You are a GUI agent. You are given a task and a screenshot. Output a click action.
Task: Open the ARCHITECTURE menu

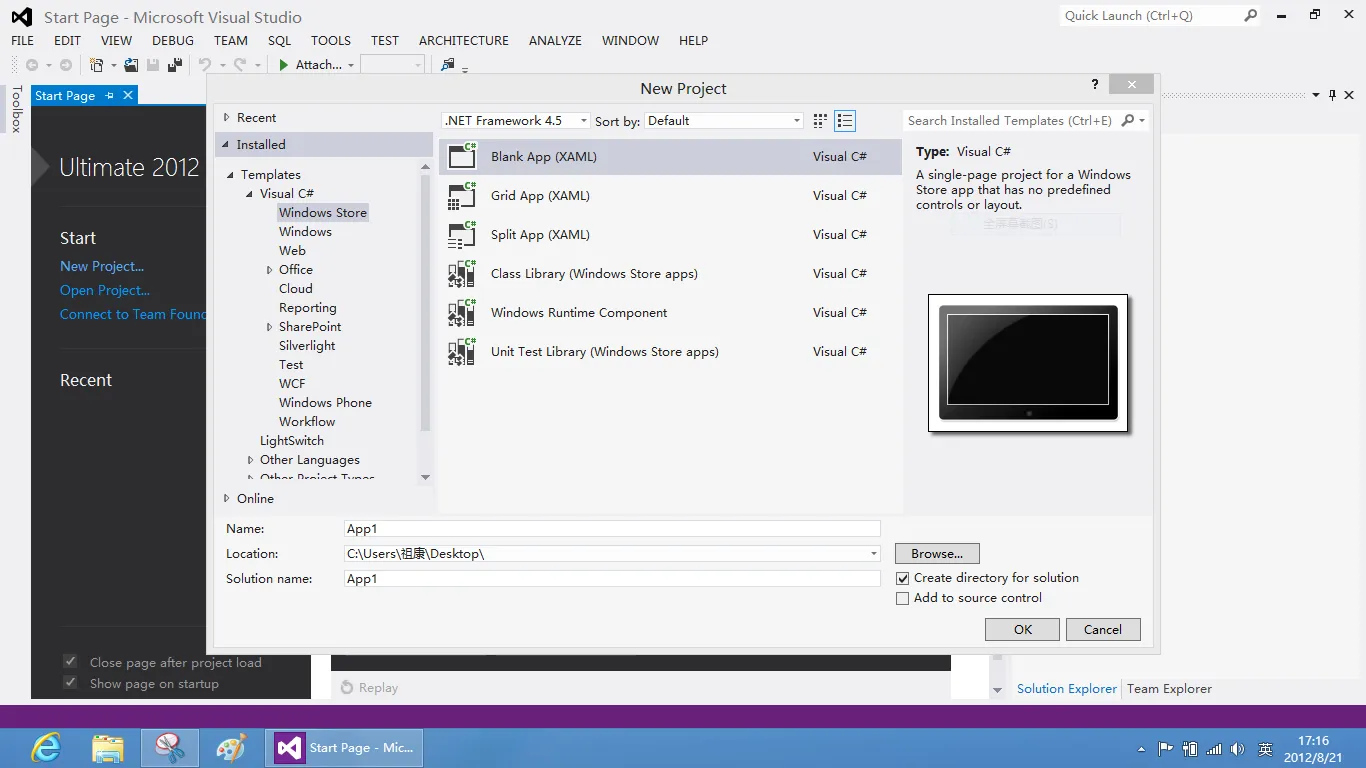coord(463,41)
